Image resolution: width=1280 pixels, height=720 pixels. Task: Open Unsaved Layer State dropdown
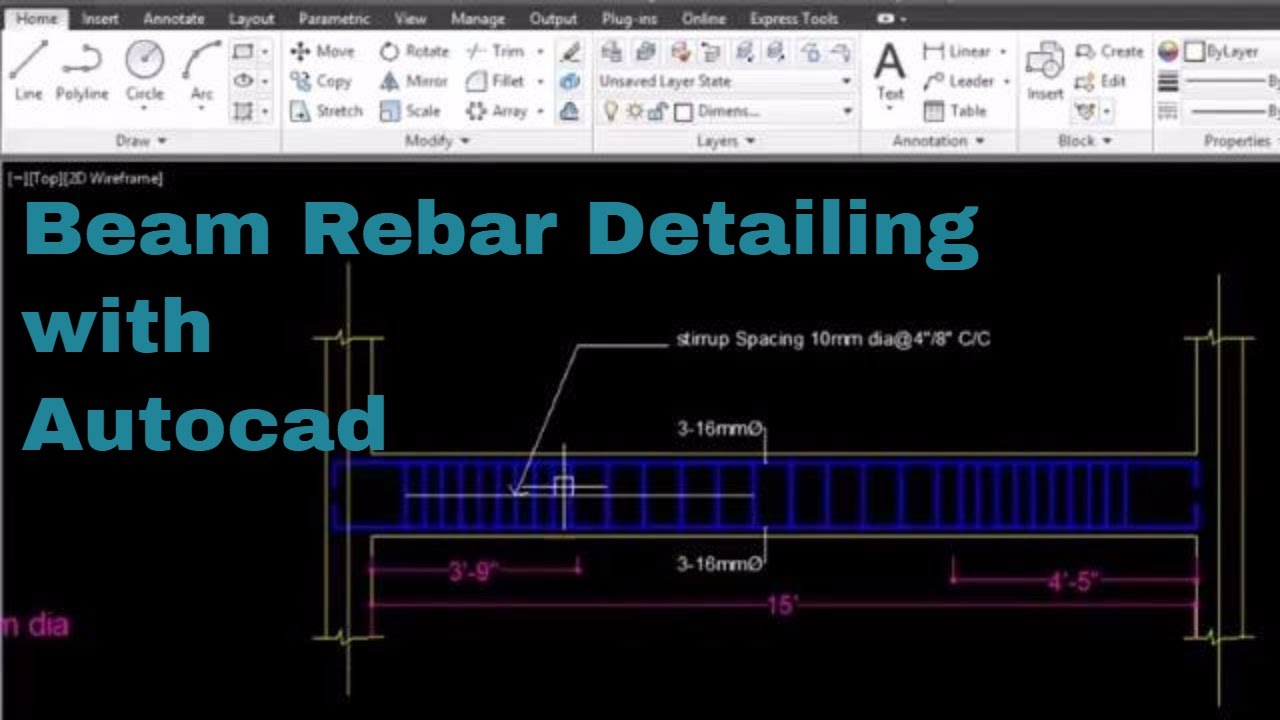click(725, 81)
